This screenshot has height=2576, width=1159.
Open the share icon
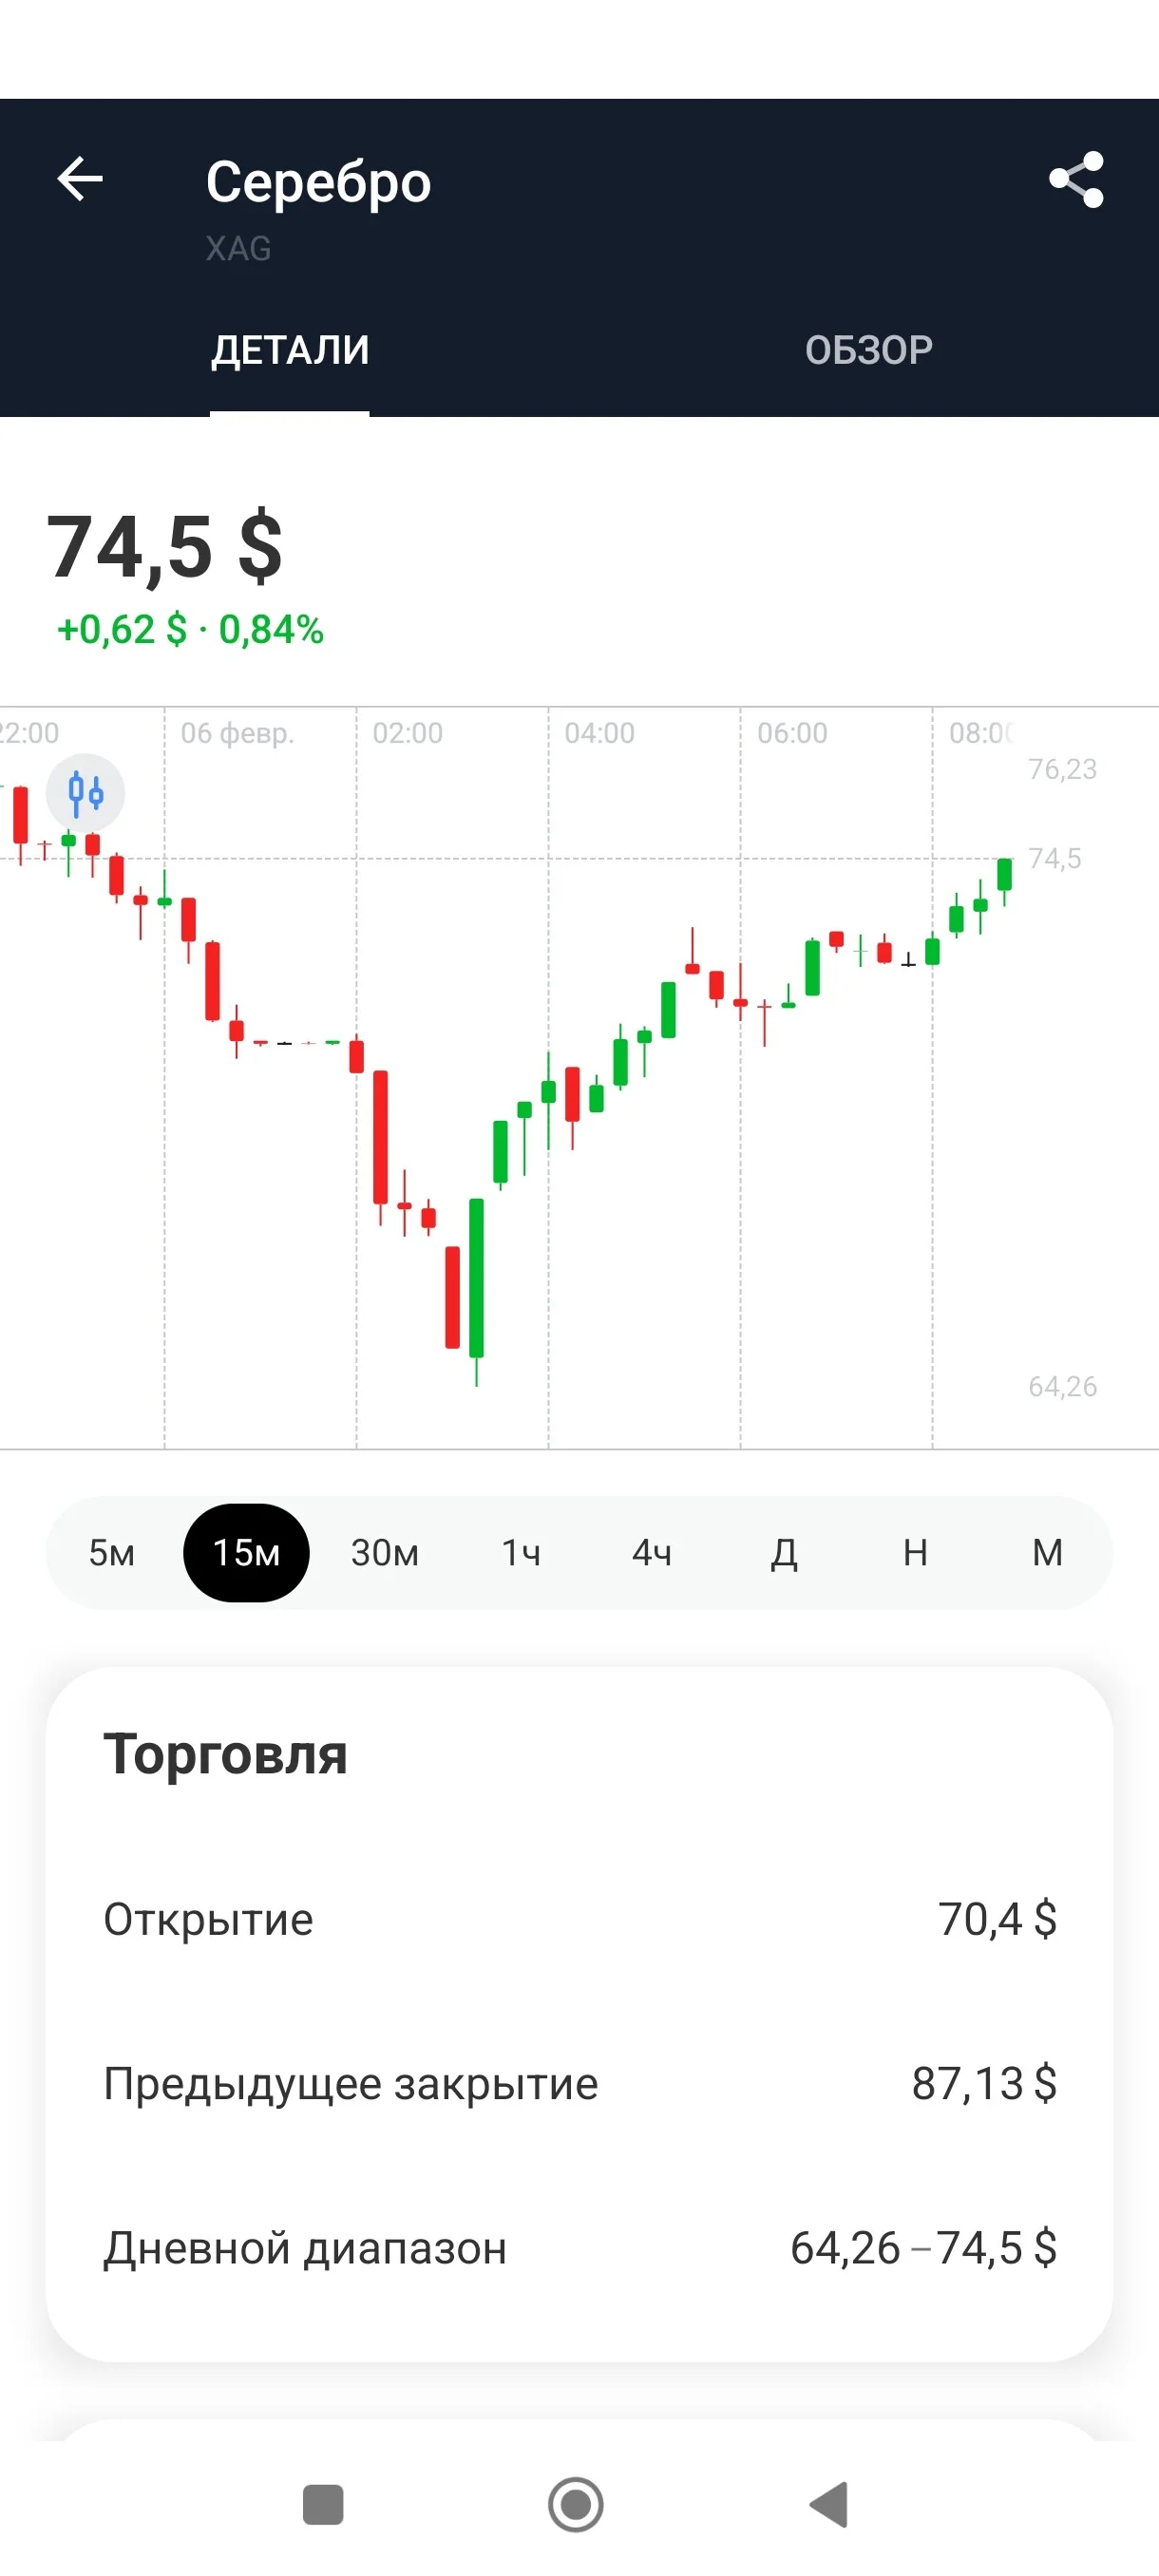1076,180
